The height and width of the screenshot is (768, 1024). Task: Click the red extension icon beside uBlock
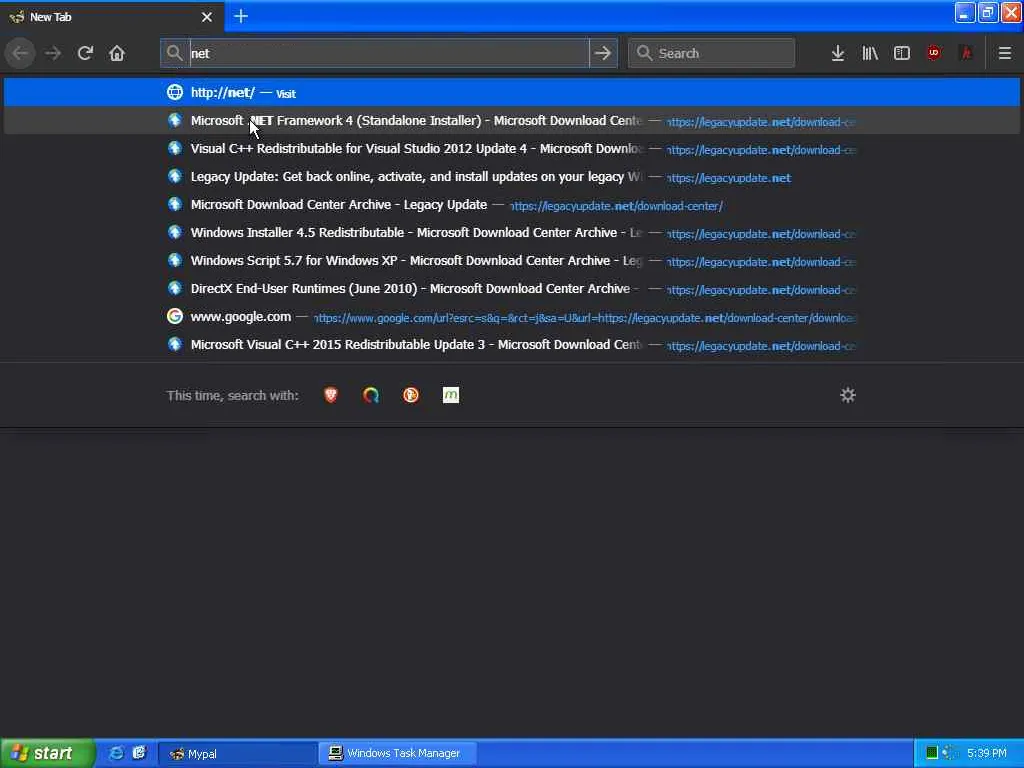[966, 53]
